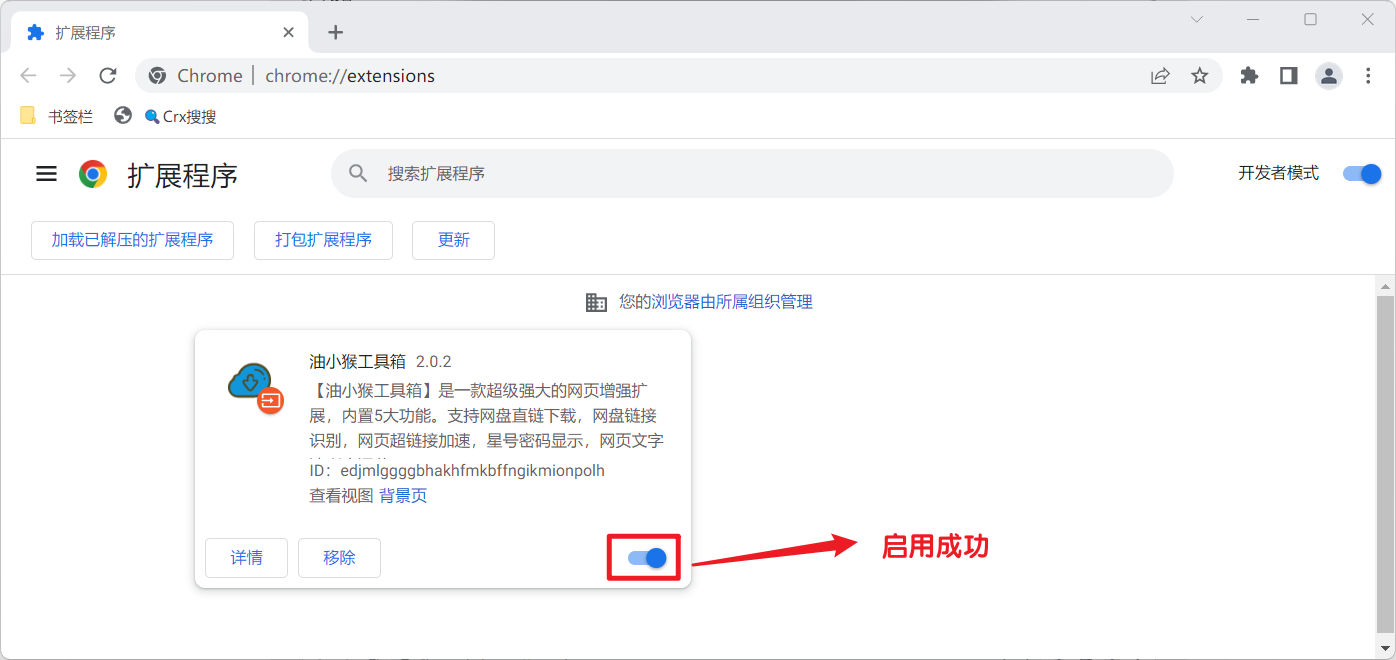
Task: Click the 打包扩展程序 button
Action: (x=323, y=240)
